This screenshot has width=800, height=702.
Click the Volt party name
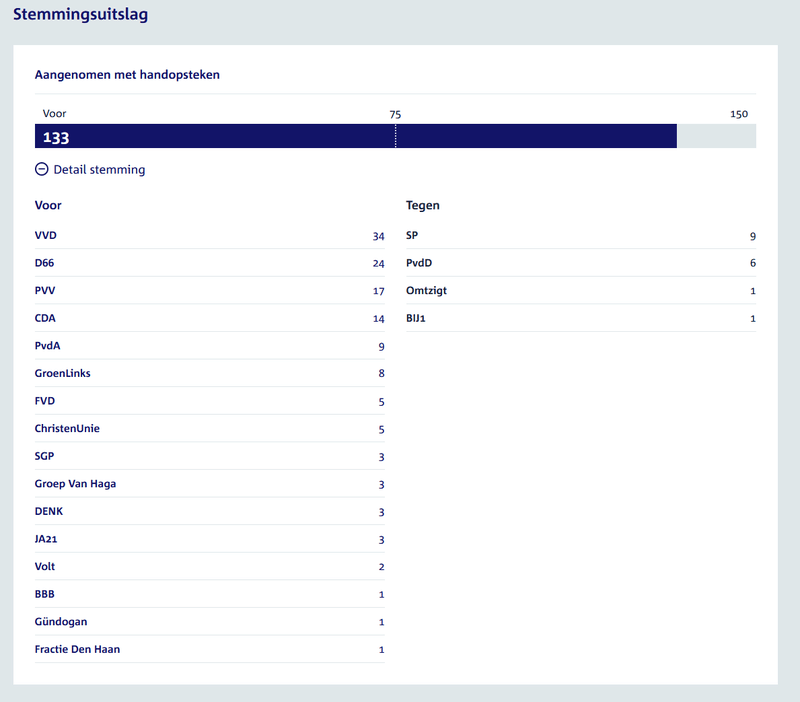(x=46, y=567)
